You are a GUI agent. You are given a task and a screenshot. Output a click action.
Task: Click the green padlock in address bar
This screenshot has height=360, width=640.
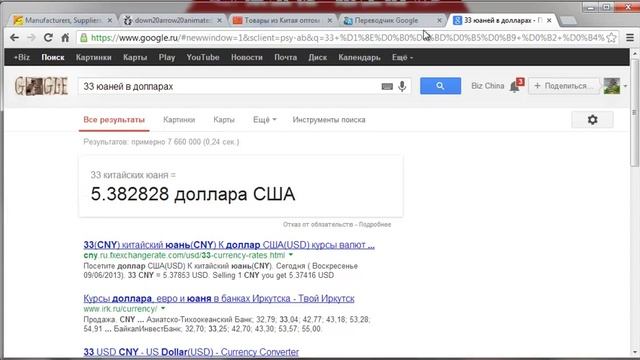[84, 38]
